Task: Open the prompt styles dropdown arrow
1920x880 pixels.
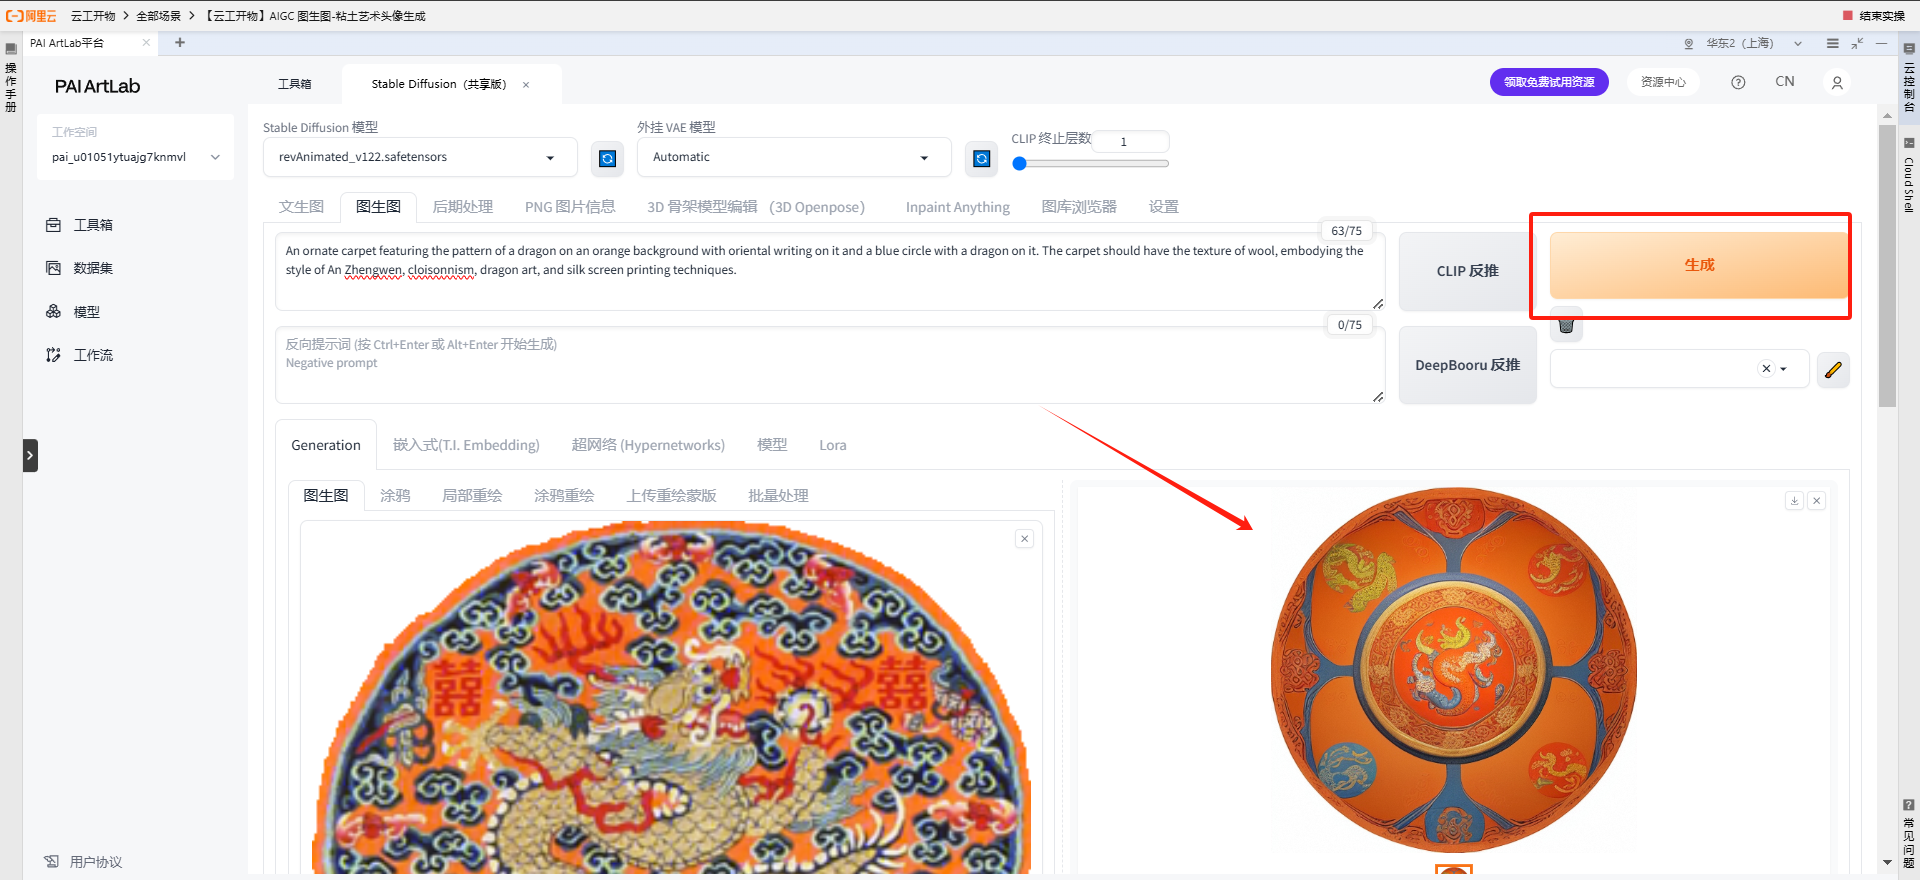Action: point(1783,369)
